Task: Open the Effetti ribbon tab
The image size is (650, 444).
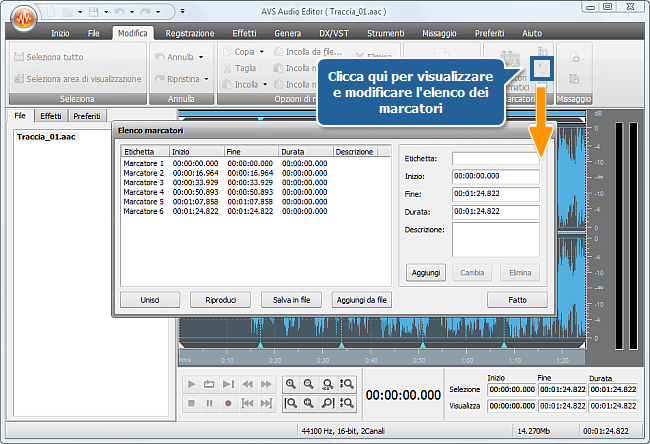Action: tap(244, 33)
